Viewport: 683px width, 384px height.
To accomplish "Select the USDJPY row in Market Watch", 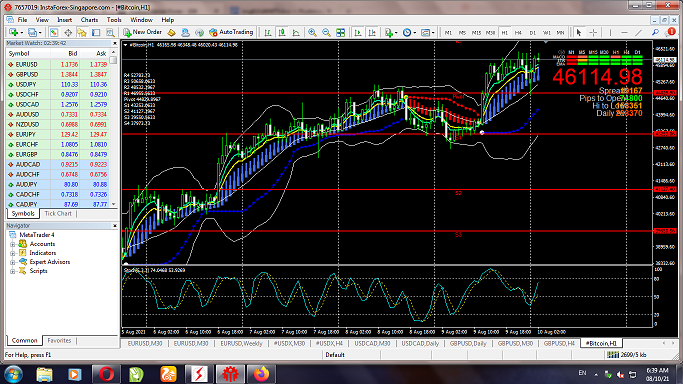I will [x=57, y=84].
